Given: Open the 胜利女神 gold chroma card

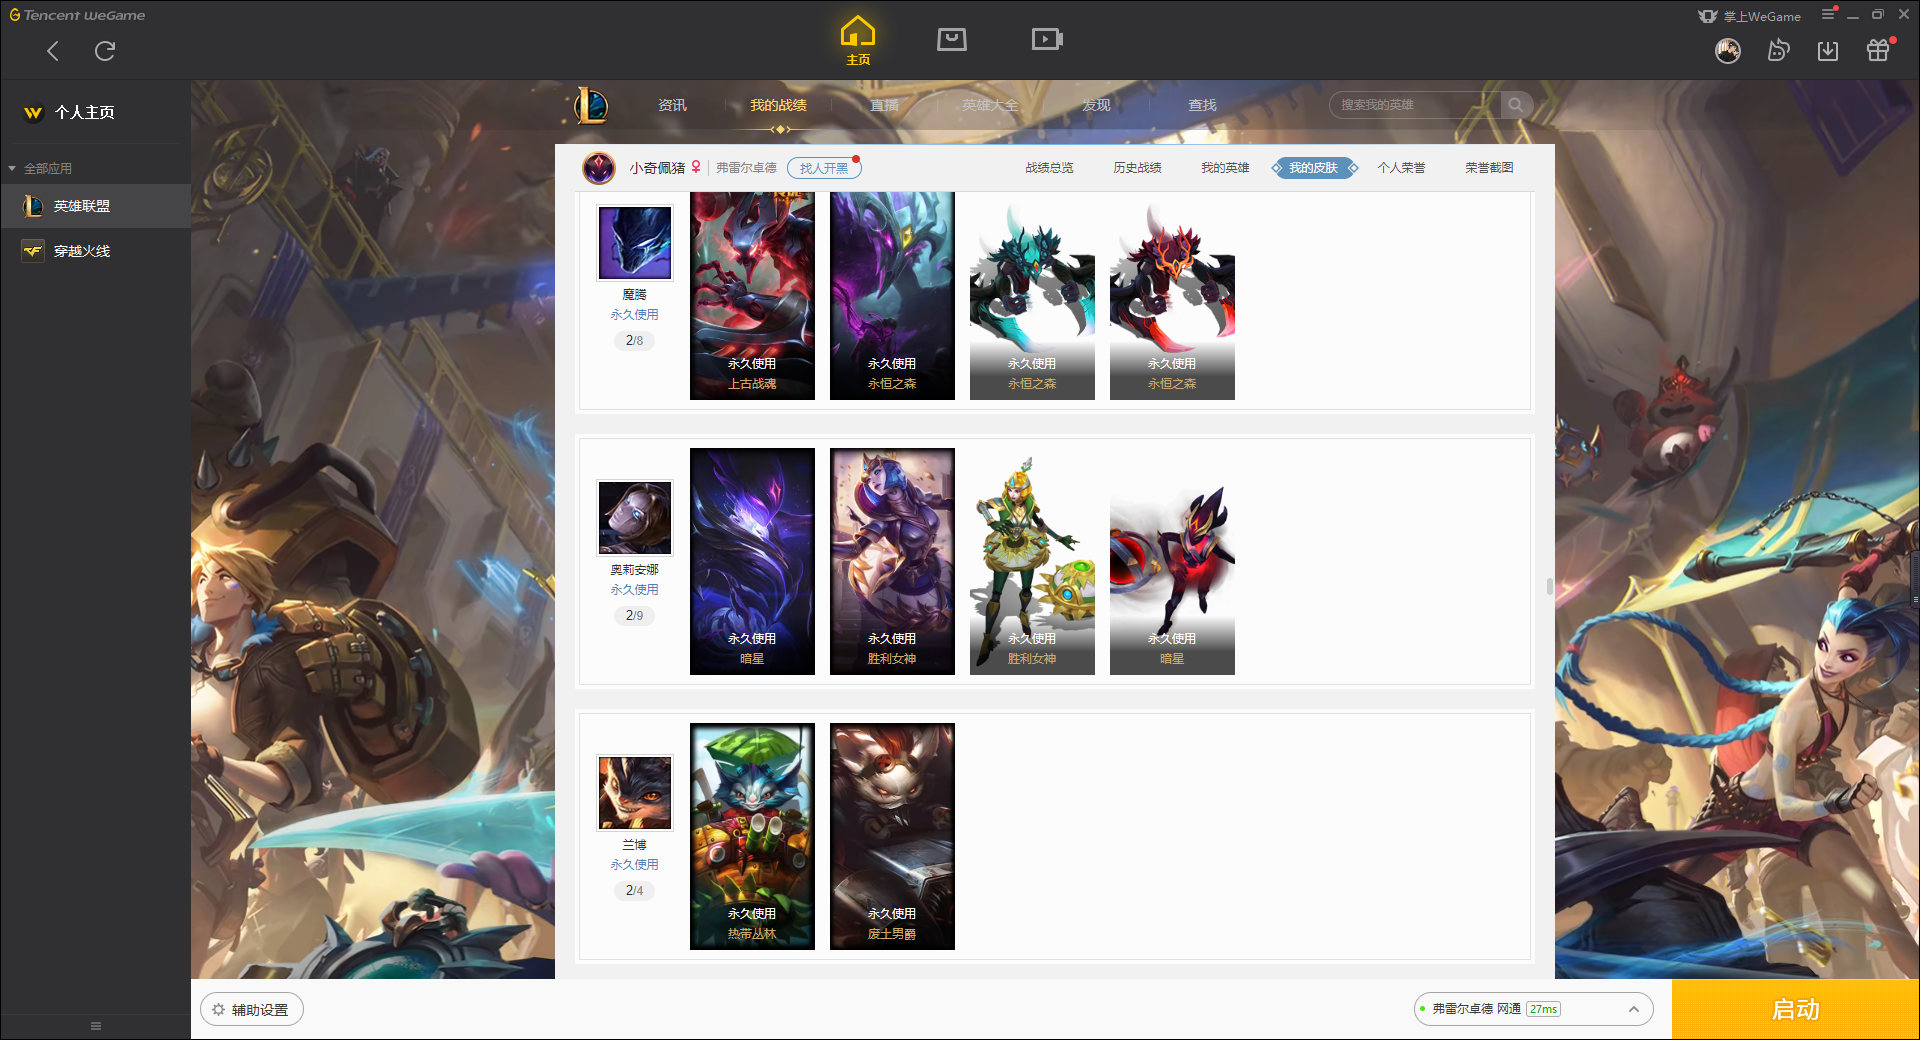Looking at the screenshot, I should [x=1032, y=561].
